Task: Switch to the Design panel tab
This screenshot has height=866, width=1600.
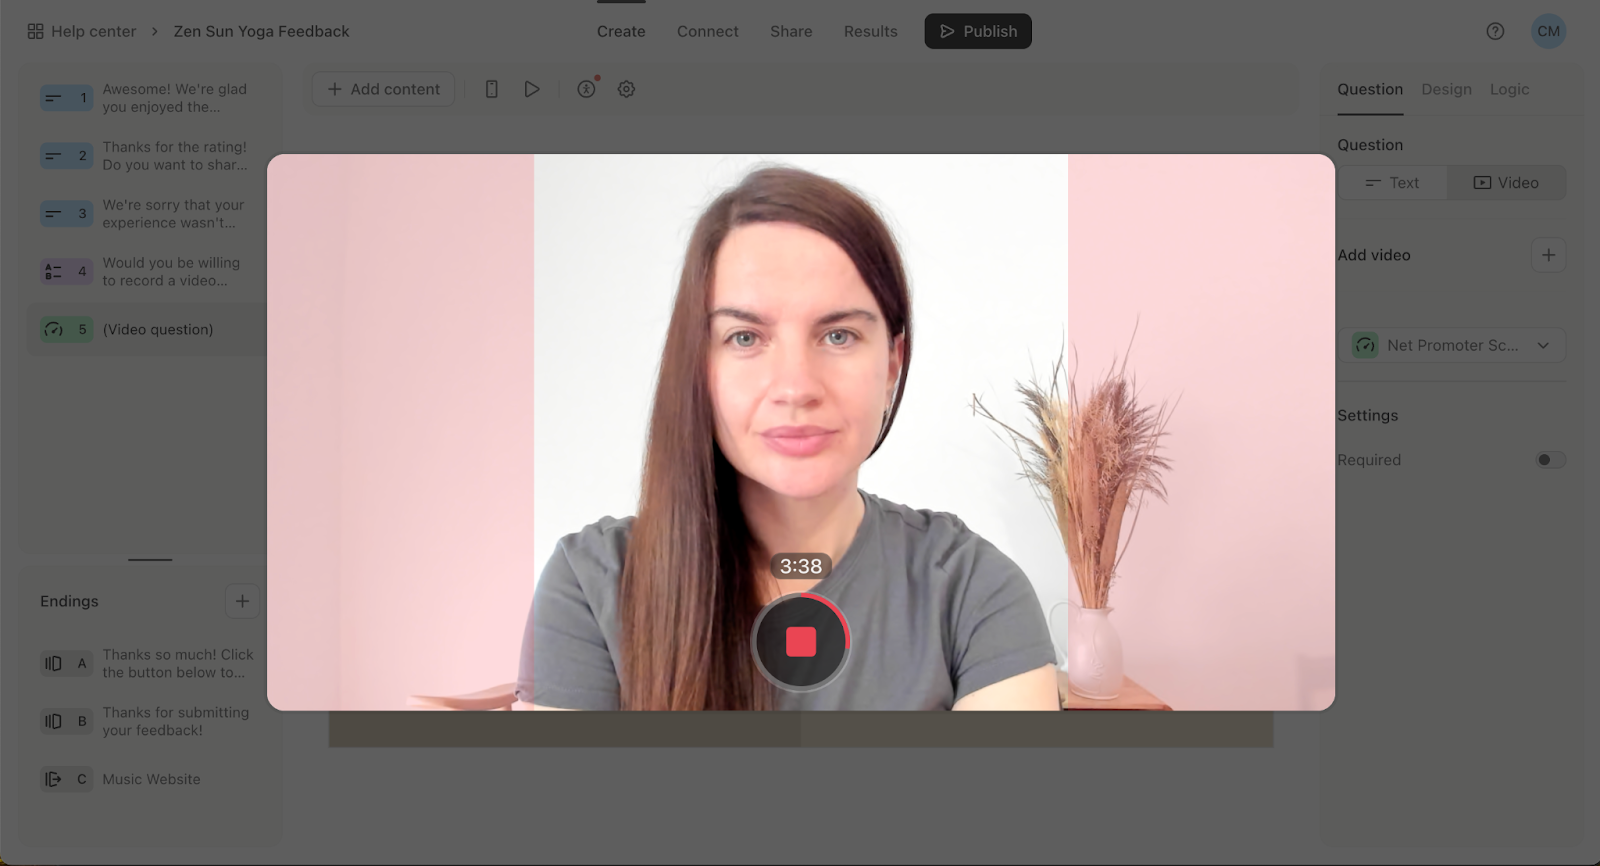Action: click(x=1447, y=89)
